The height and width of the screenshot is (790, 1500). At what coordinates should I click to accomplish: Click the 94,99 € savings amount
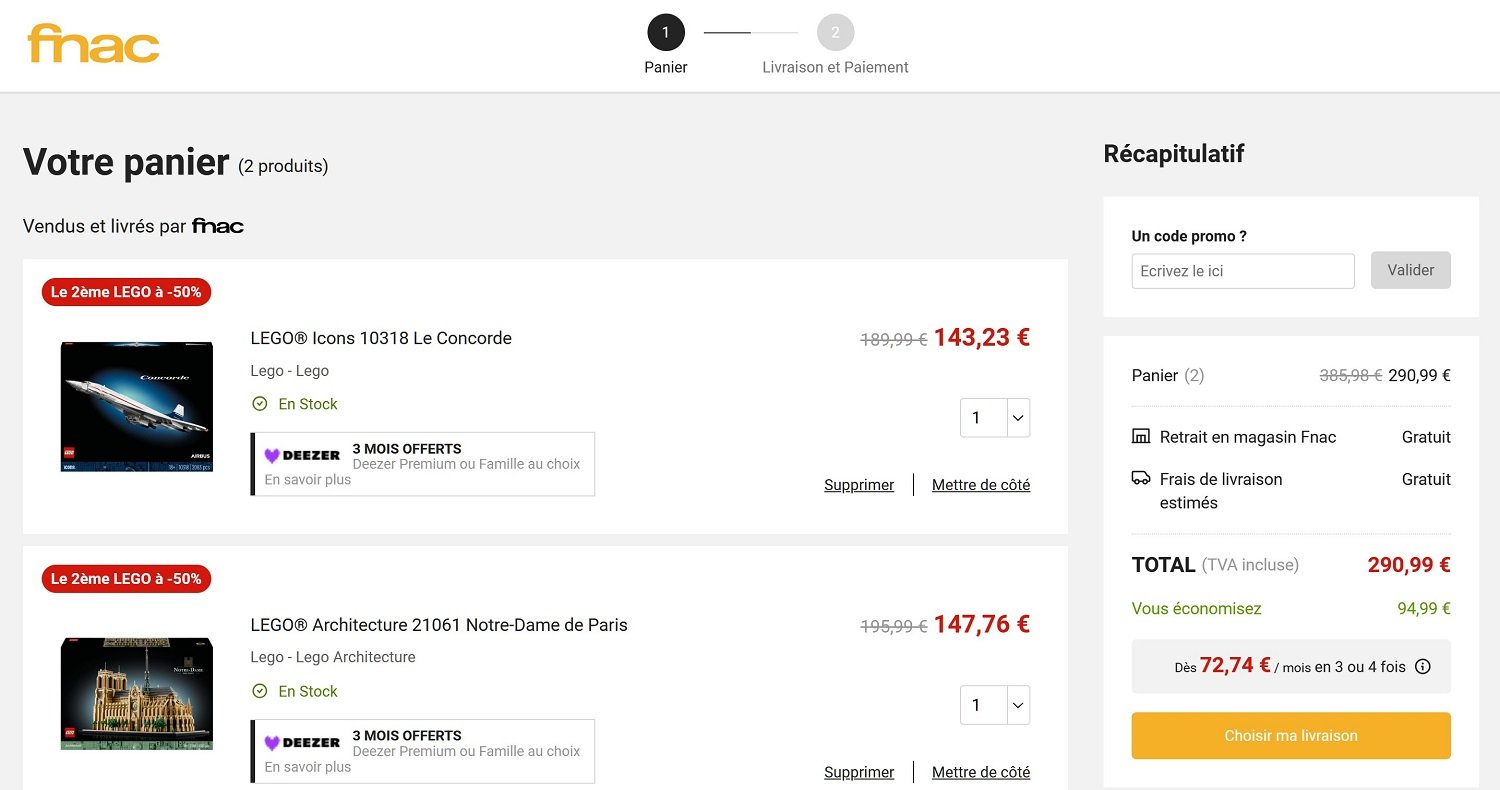(1424, 608)
